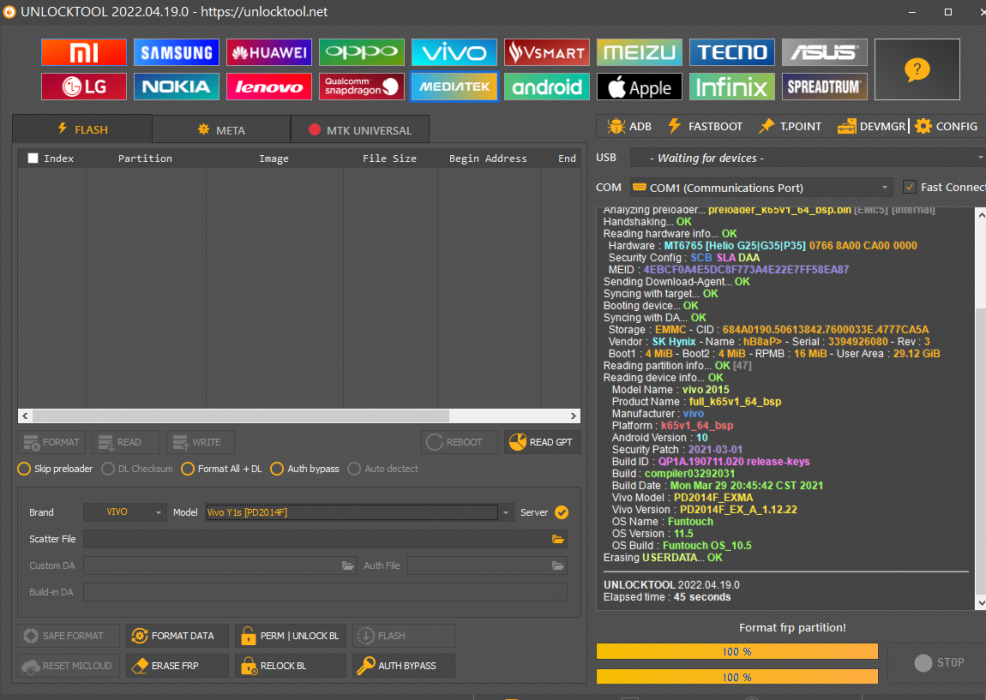Click the FORMAT button

pyautogui.click(x=52, y=442)
